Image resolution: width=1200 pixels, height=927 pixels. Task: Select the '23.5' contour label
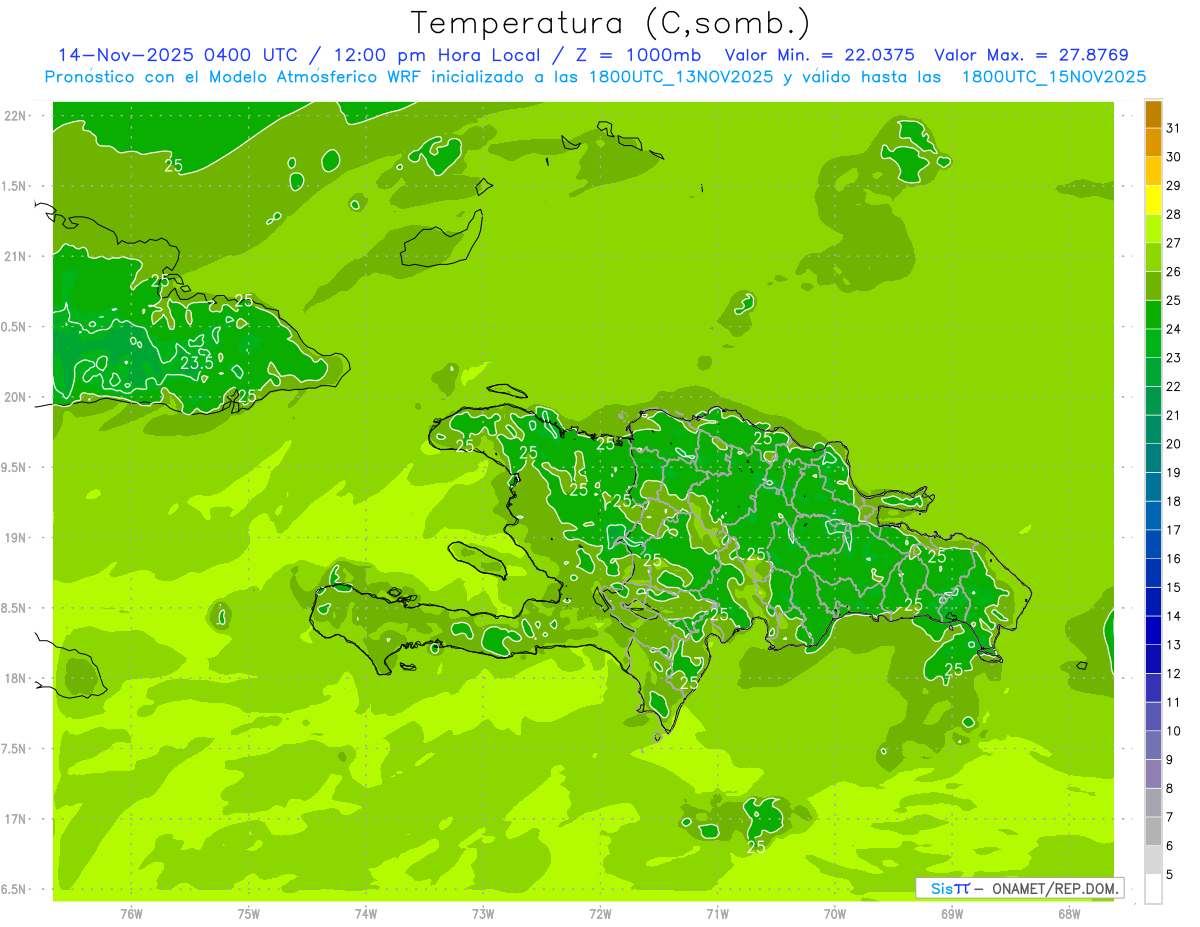197,362
